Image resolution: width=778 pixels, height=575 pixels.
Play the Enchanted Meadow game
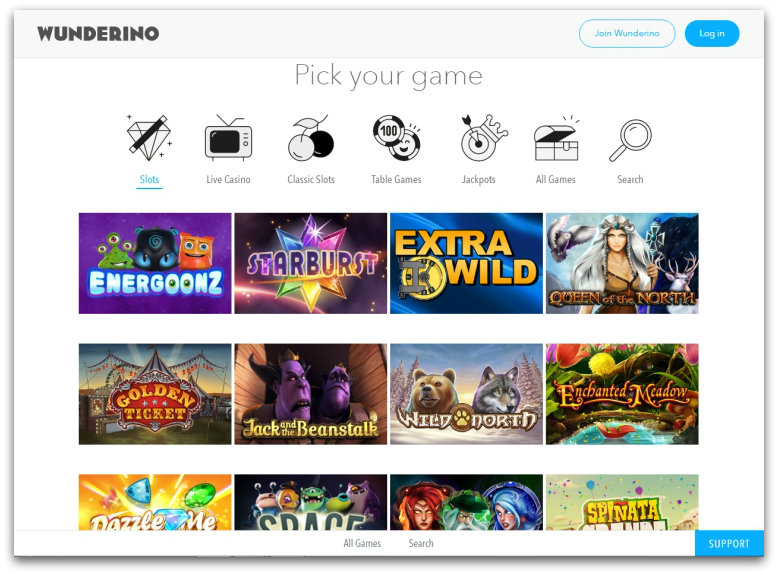(x=622, y=394)
